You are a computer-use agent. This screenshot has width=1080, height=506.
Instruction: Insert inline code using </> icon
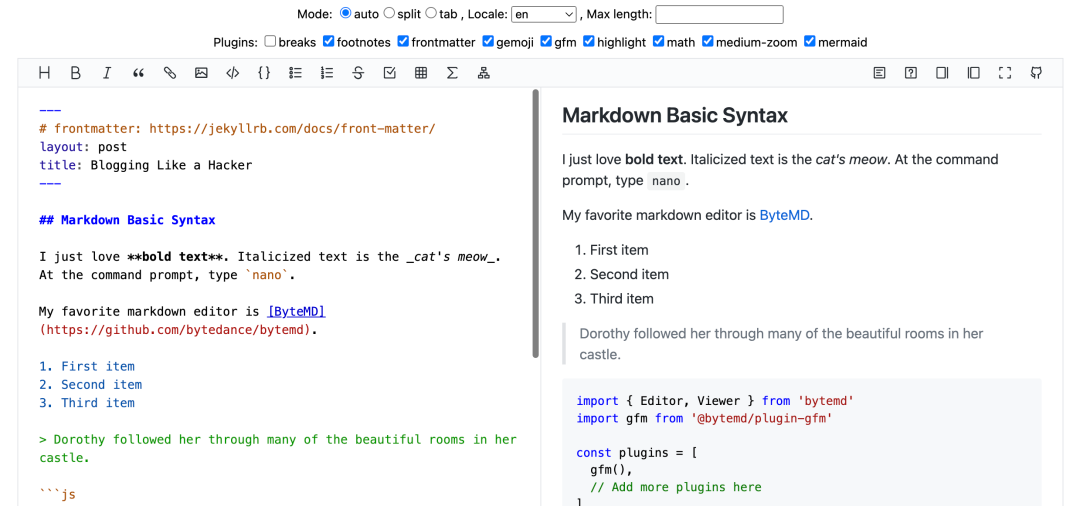pos(232,73)
